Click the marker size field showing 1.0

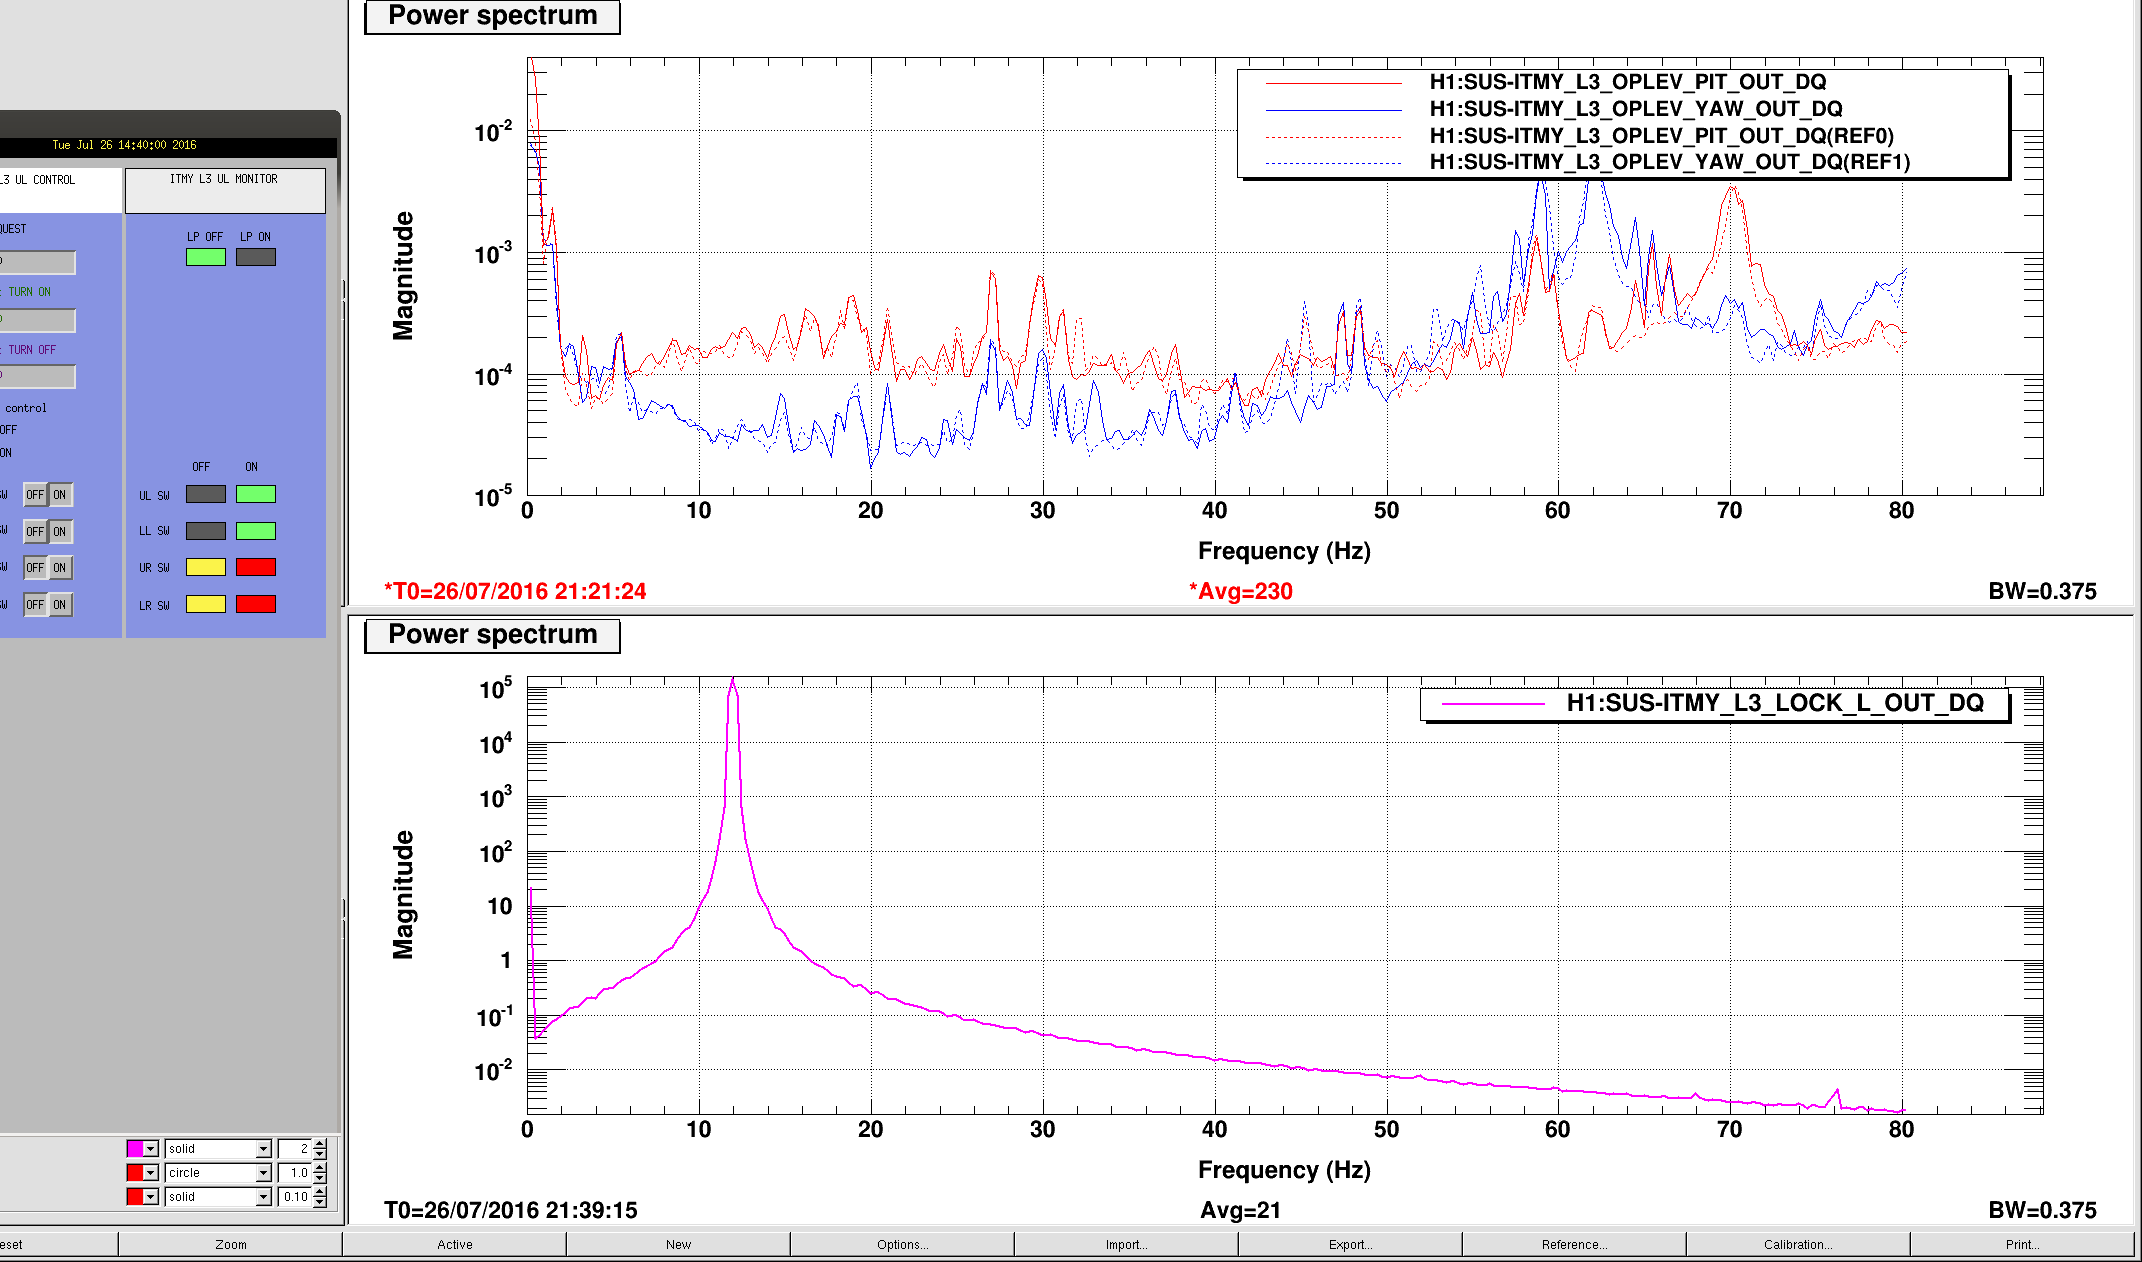[x=295, y=1173]
